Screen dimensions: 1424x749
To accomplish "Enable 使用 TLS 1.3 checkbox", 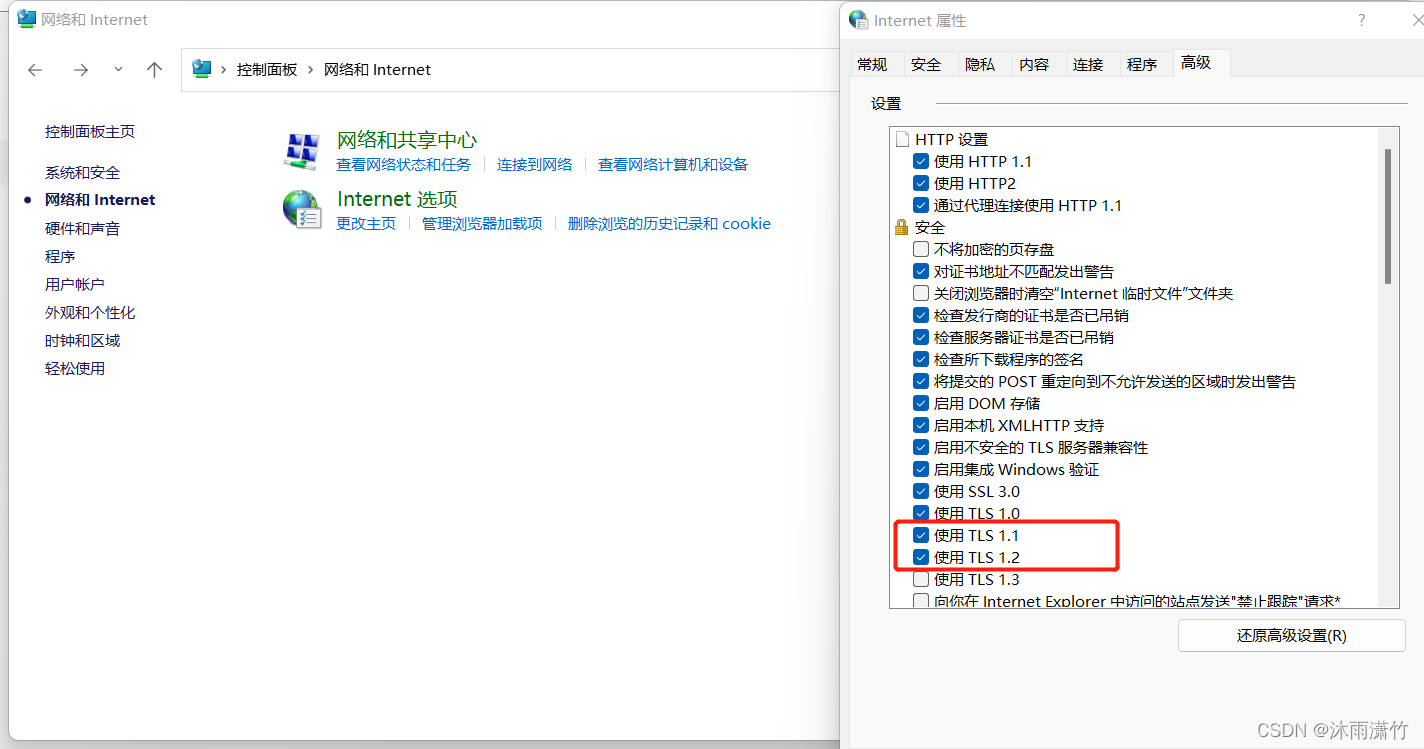I will pyautogui.click(x=921, y=579).
